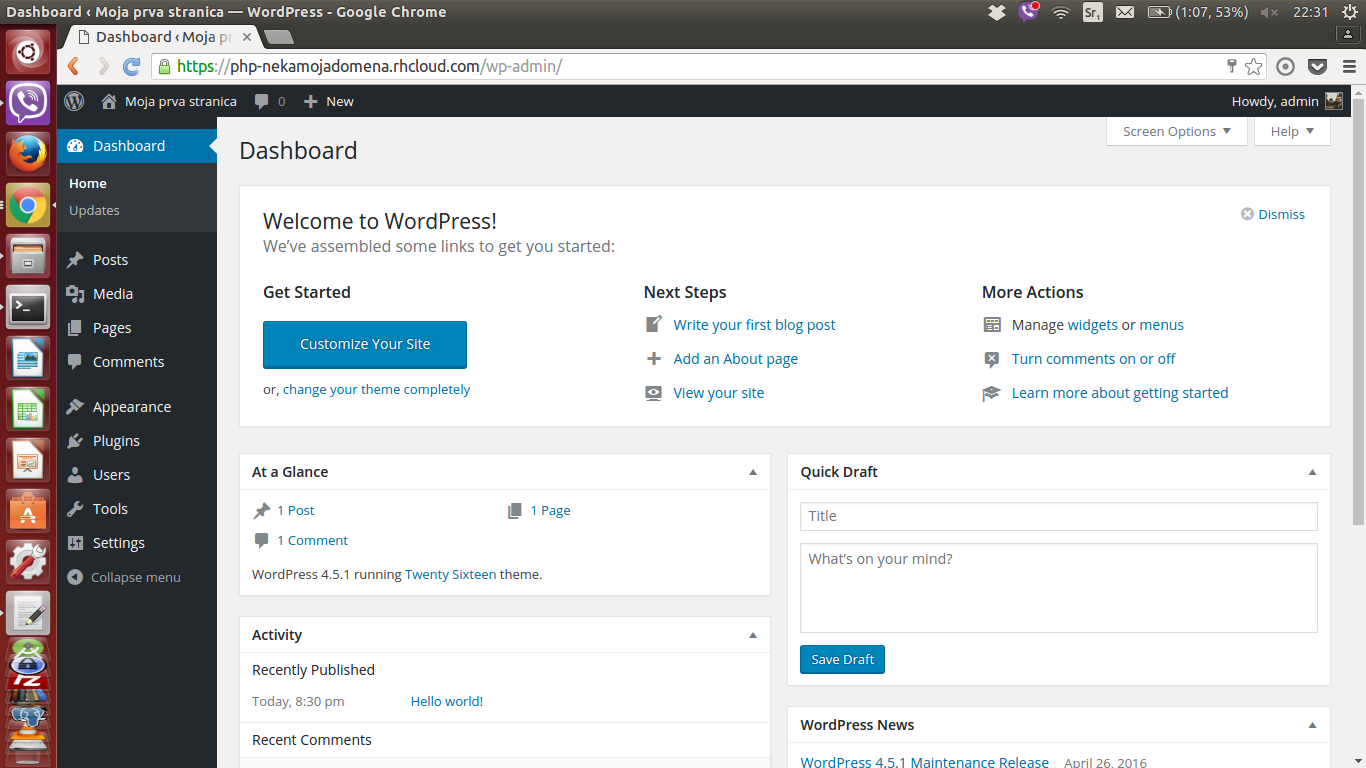
Task: Click the address bar URL
Action: point(369,66)
